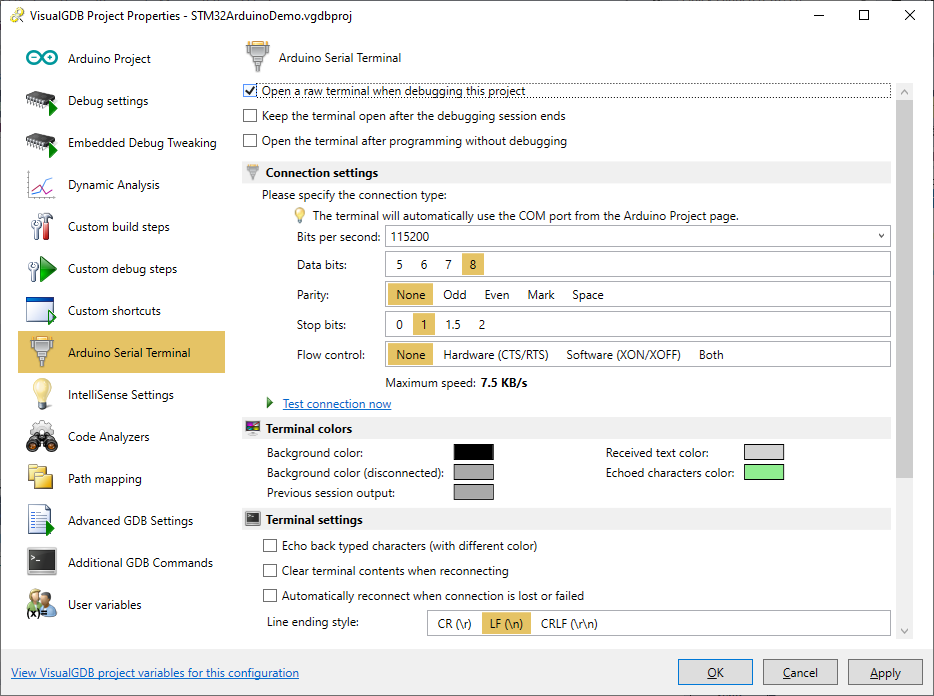Set stop bits to 2

(481, 325)
